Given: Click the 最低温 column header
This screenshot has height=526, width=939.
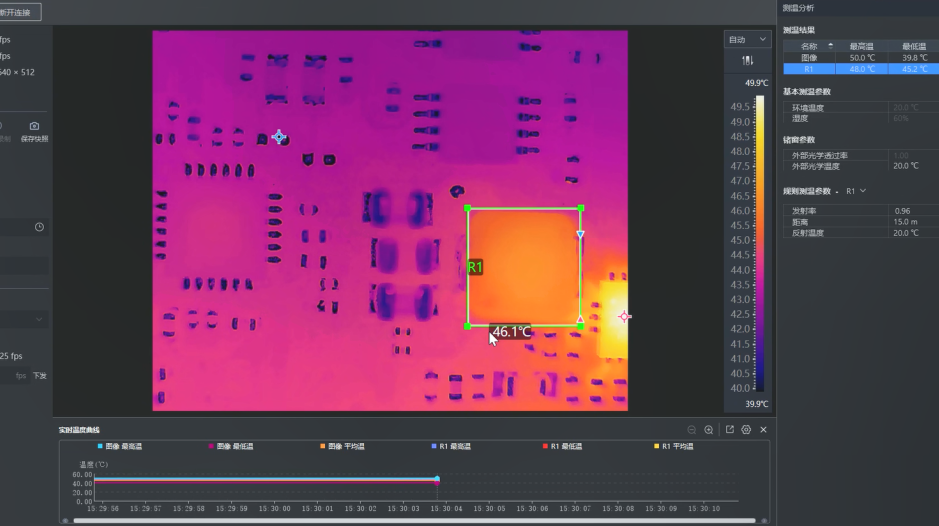Looking at the screenshot, I should tap(914, 46).
